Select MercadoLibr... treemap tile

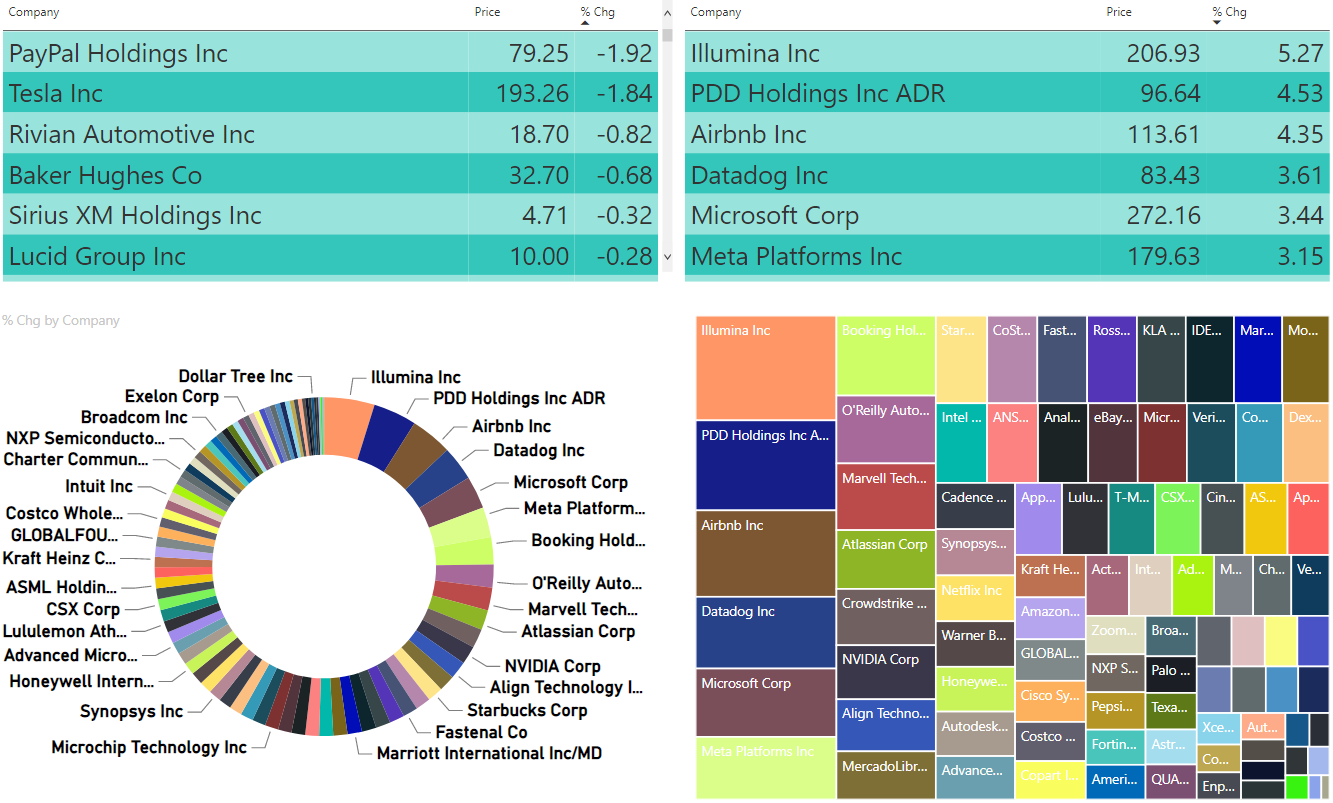(886, 775)
